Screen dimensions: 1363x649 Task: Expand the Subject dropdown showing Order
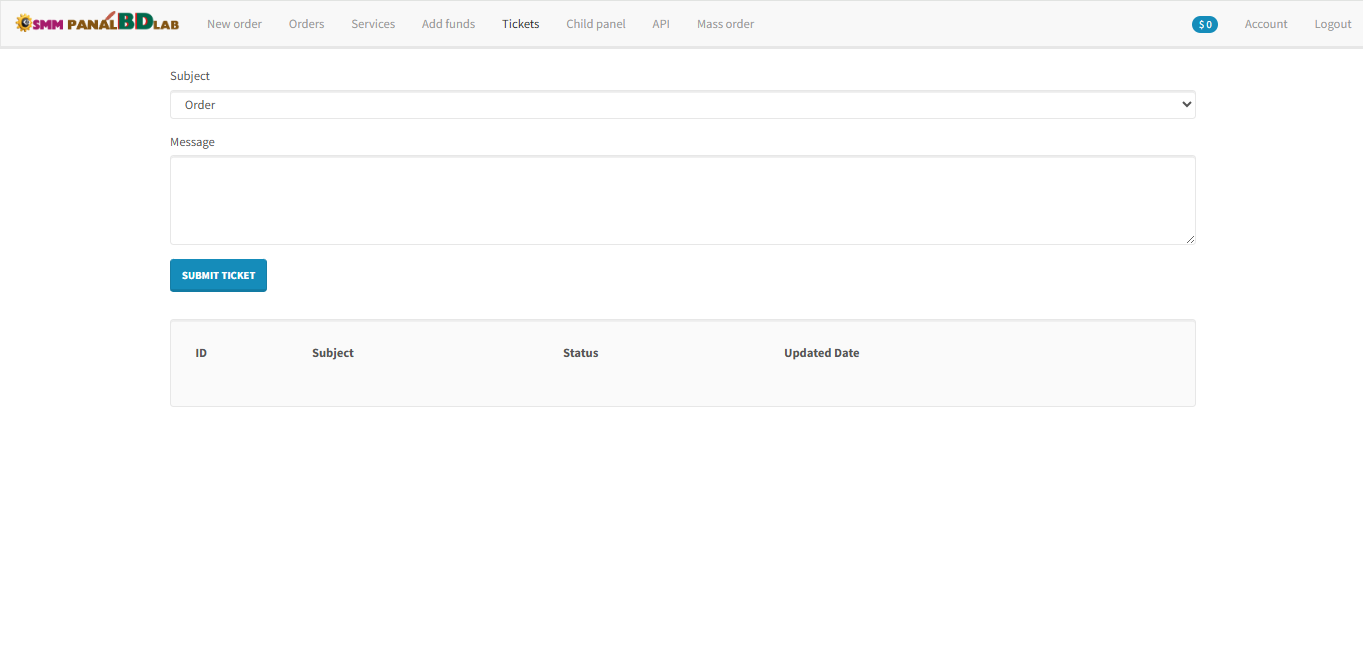pyautogui.click(x=682, y=105)
